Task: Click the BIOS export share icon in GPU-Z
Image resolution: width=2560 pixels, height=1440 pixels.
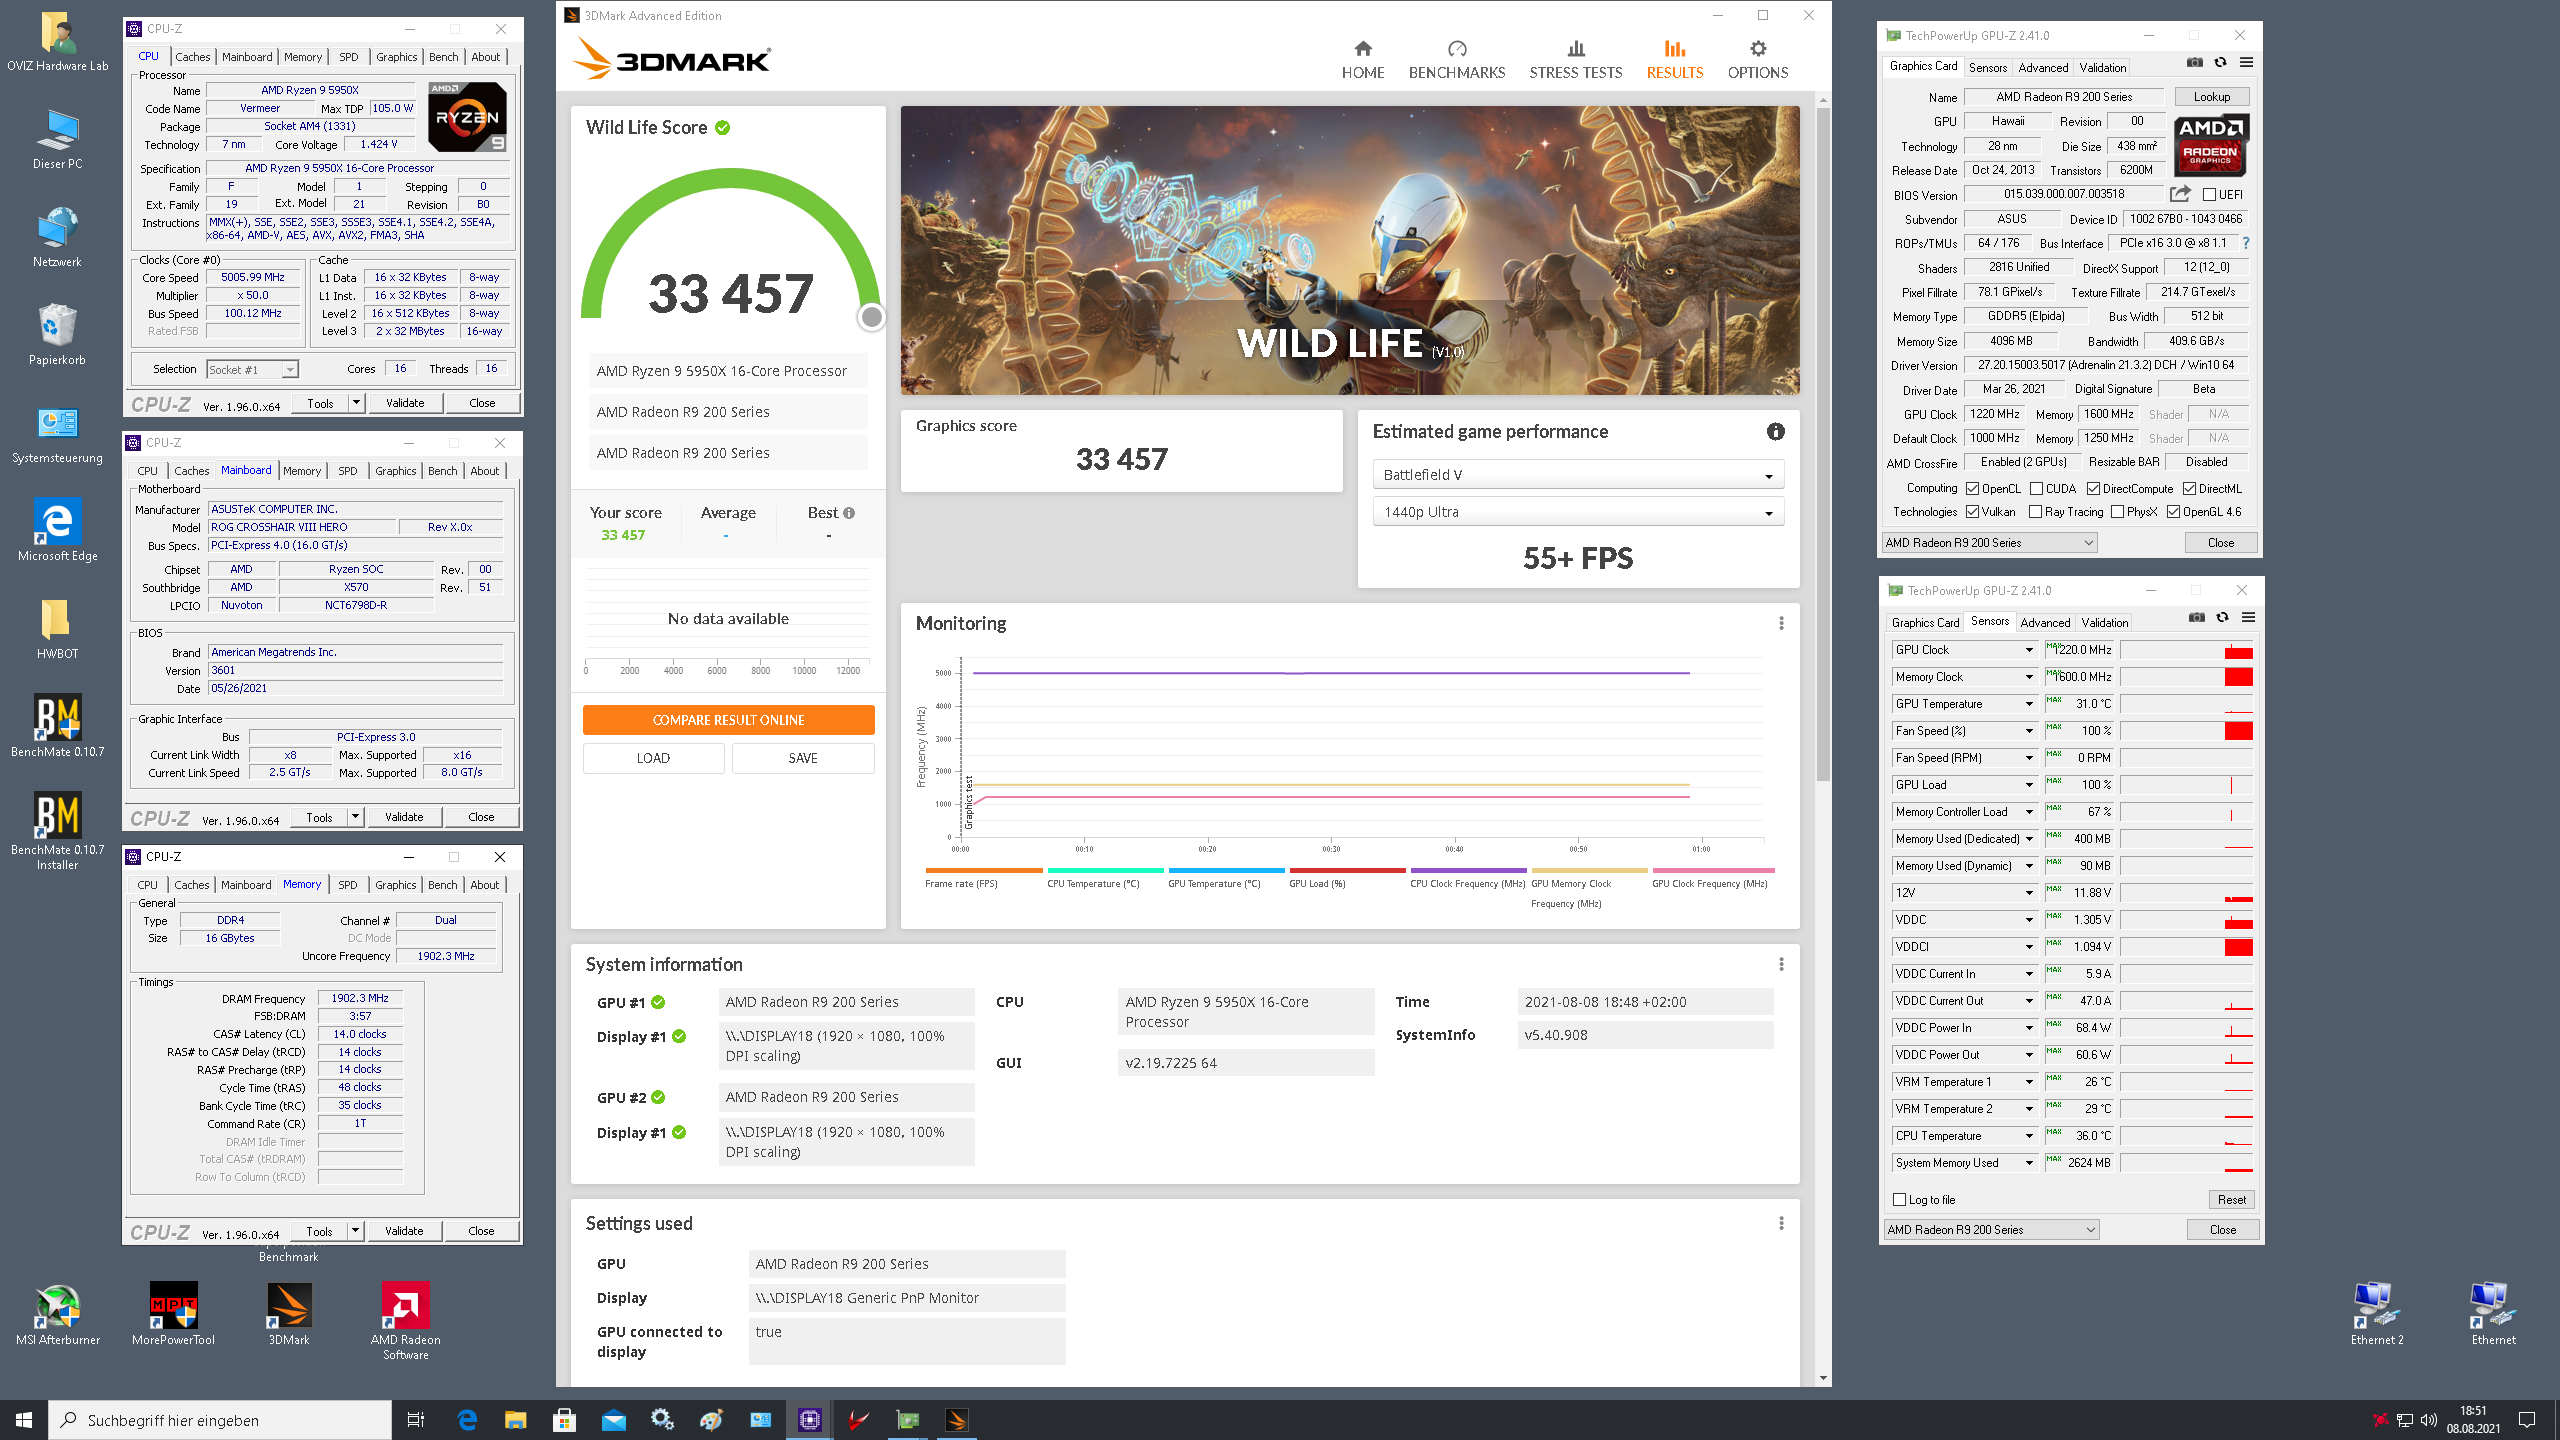Action: tap(2181, 194)
